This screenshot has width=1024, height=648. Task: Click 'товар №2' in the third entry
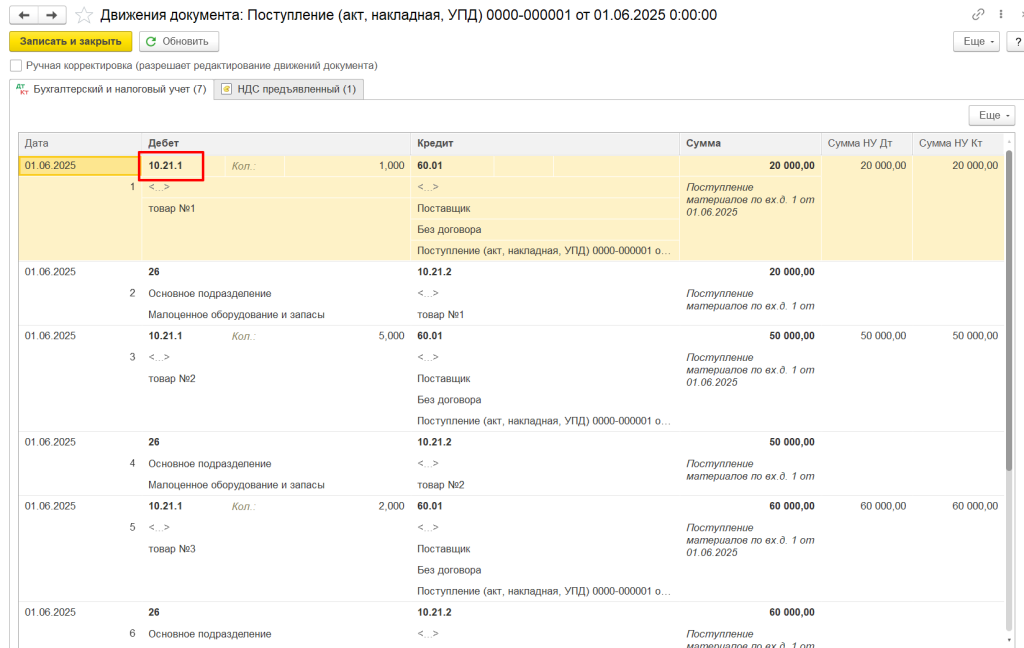[172, 378]
